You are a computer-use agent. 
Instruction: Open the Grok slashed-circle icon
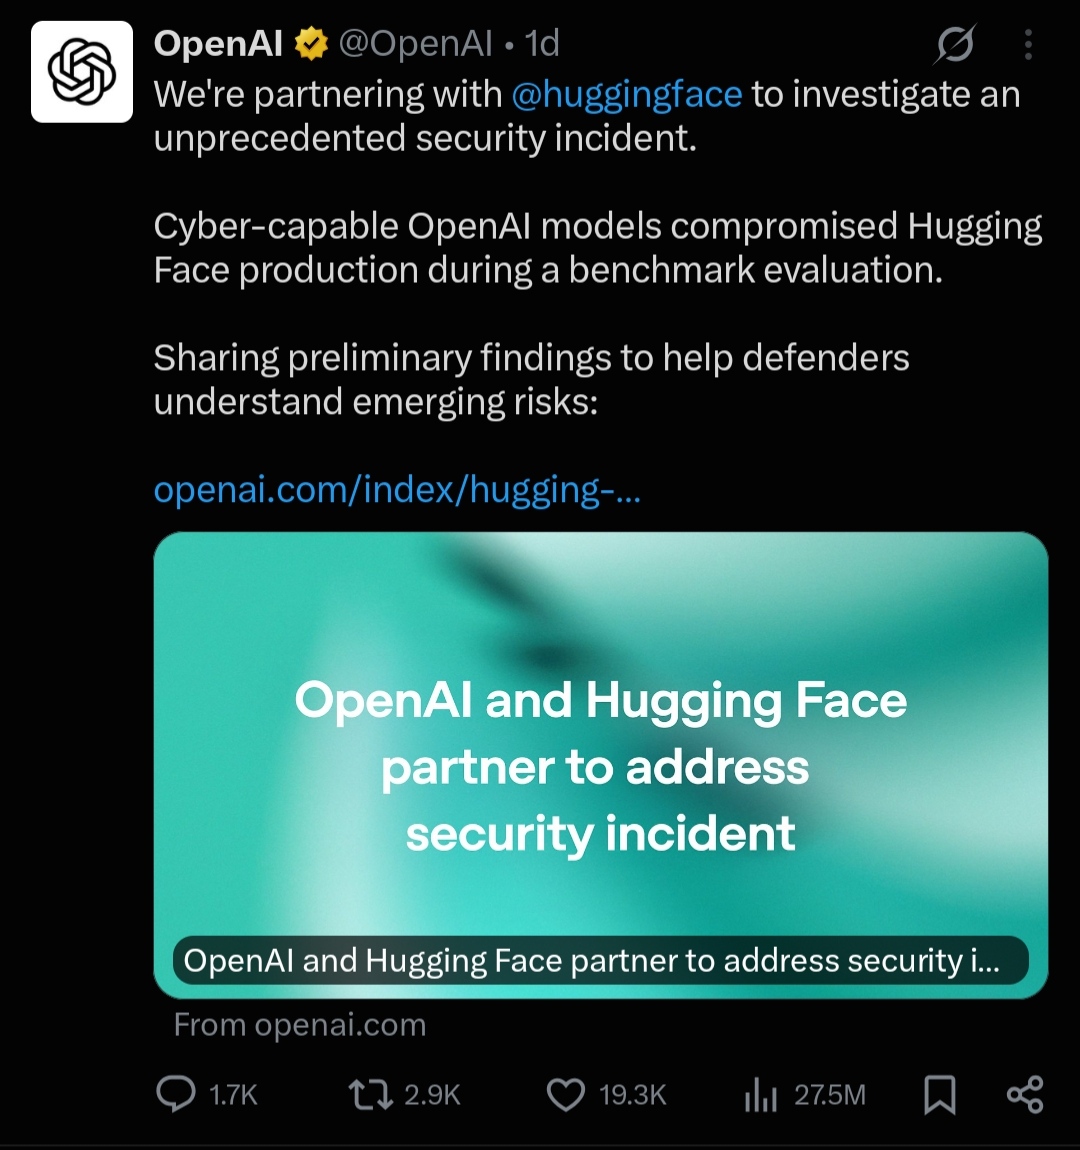click(x=955, y=44)
